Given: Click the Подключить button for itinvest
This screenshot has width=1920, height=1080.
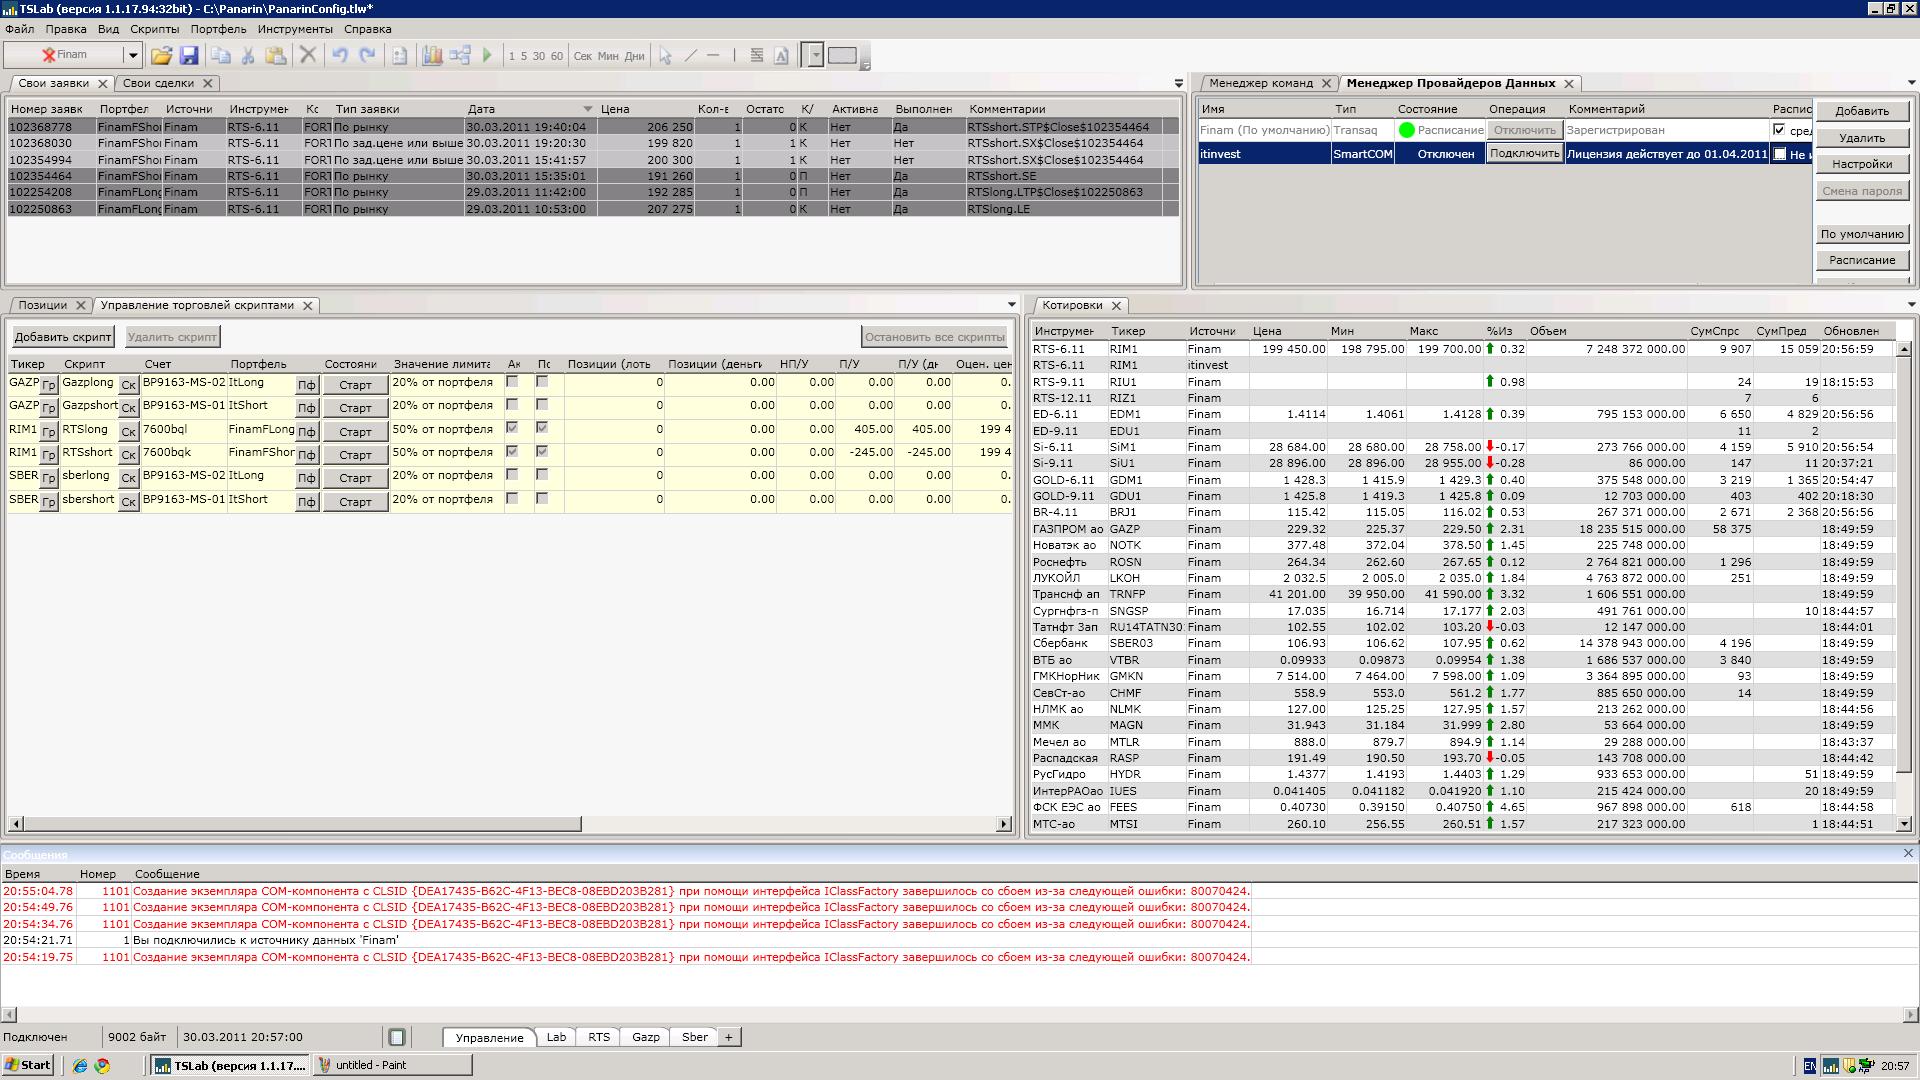Looking at the screenshot, I should 1524,154.
